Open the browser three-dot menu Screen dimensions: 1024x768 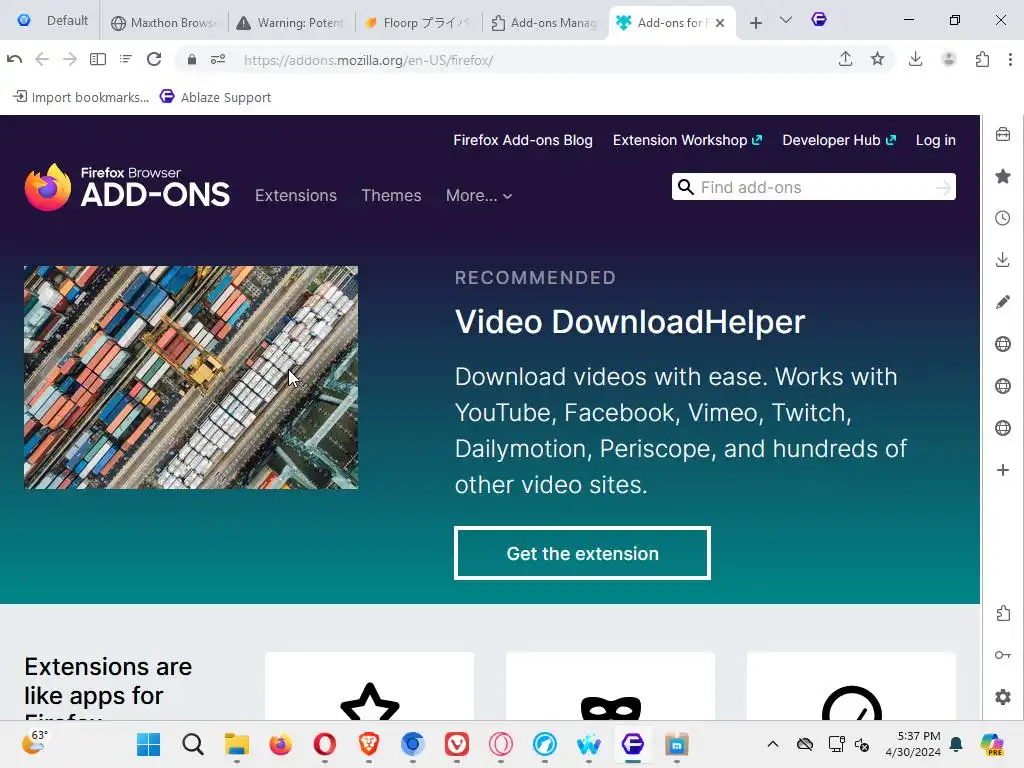click(1010, 59)
